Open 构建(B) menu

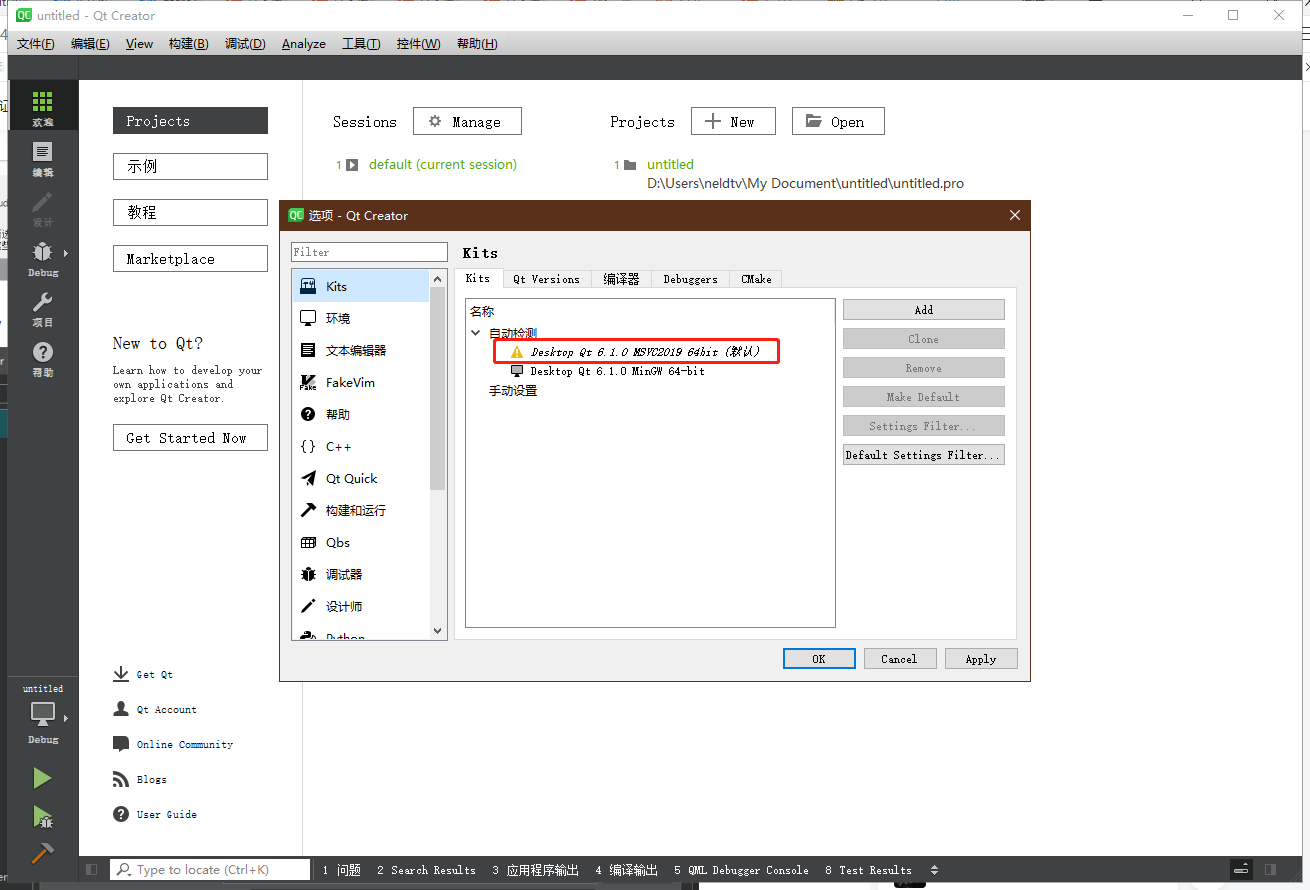(x=188, y=44)
